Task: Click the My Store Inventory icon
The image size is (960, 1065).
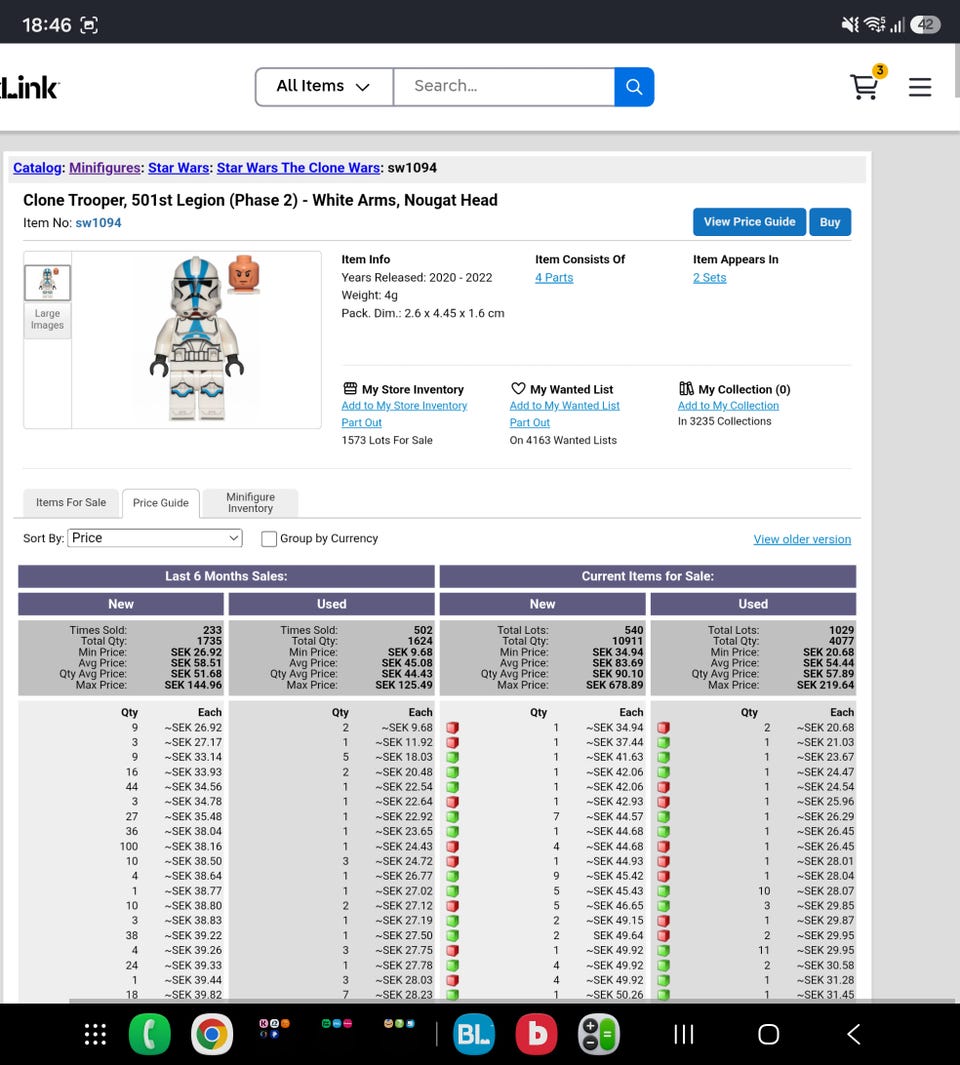Action: click(x=350, y=389)
